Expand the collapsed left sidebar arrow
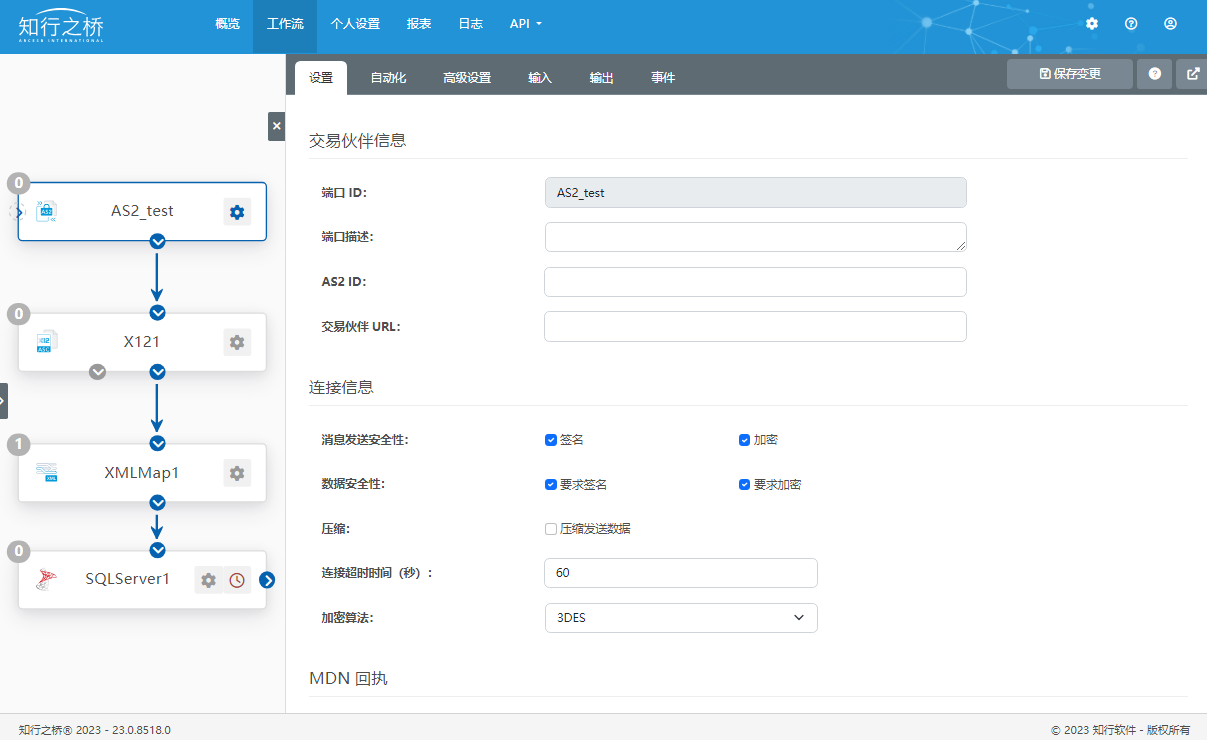Viewport: 1207px width, 740px height. [3, 400]
